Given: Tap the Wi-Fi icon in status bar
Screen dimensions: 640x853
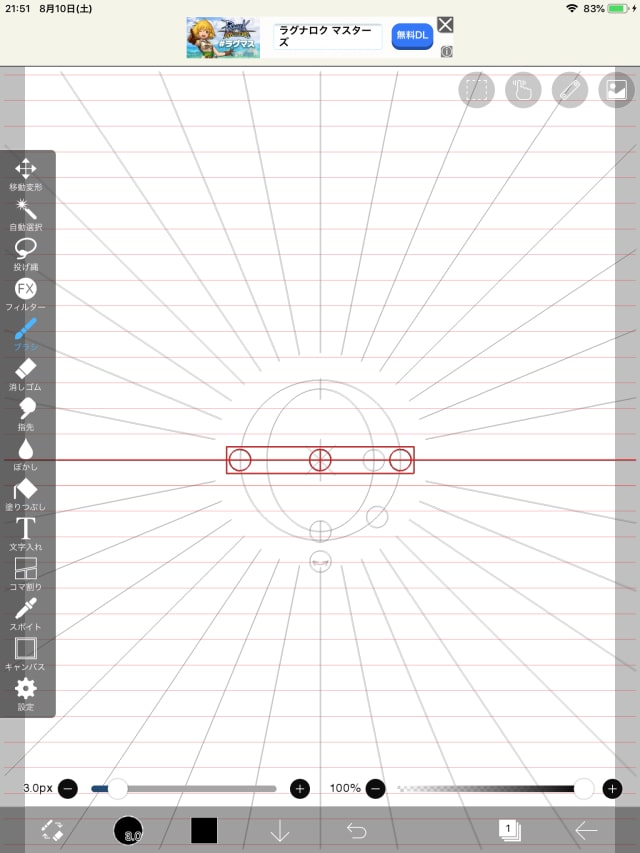Looking at the screenshot, I should (571, 9).
